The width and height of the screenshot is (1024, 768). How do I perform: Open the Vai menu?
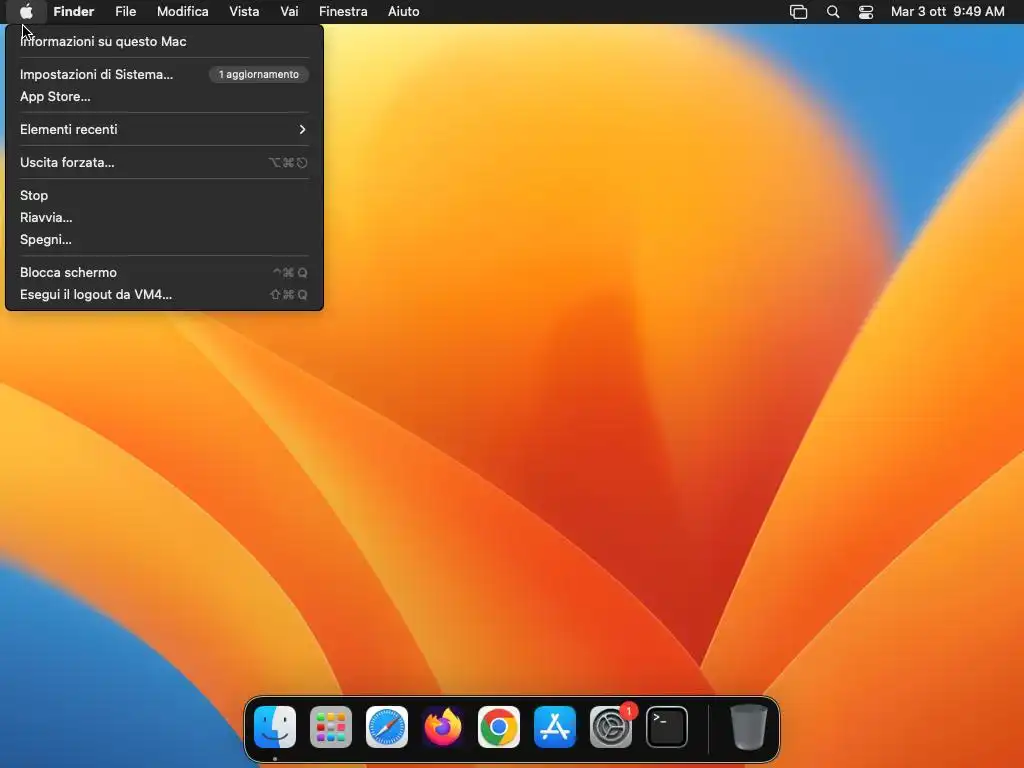(289, 12)
